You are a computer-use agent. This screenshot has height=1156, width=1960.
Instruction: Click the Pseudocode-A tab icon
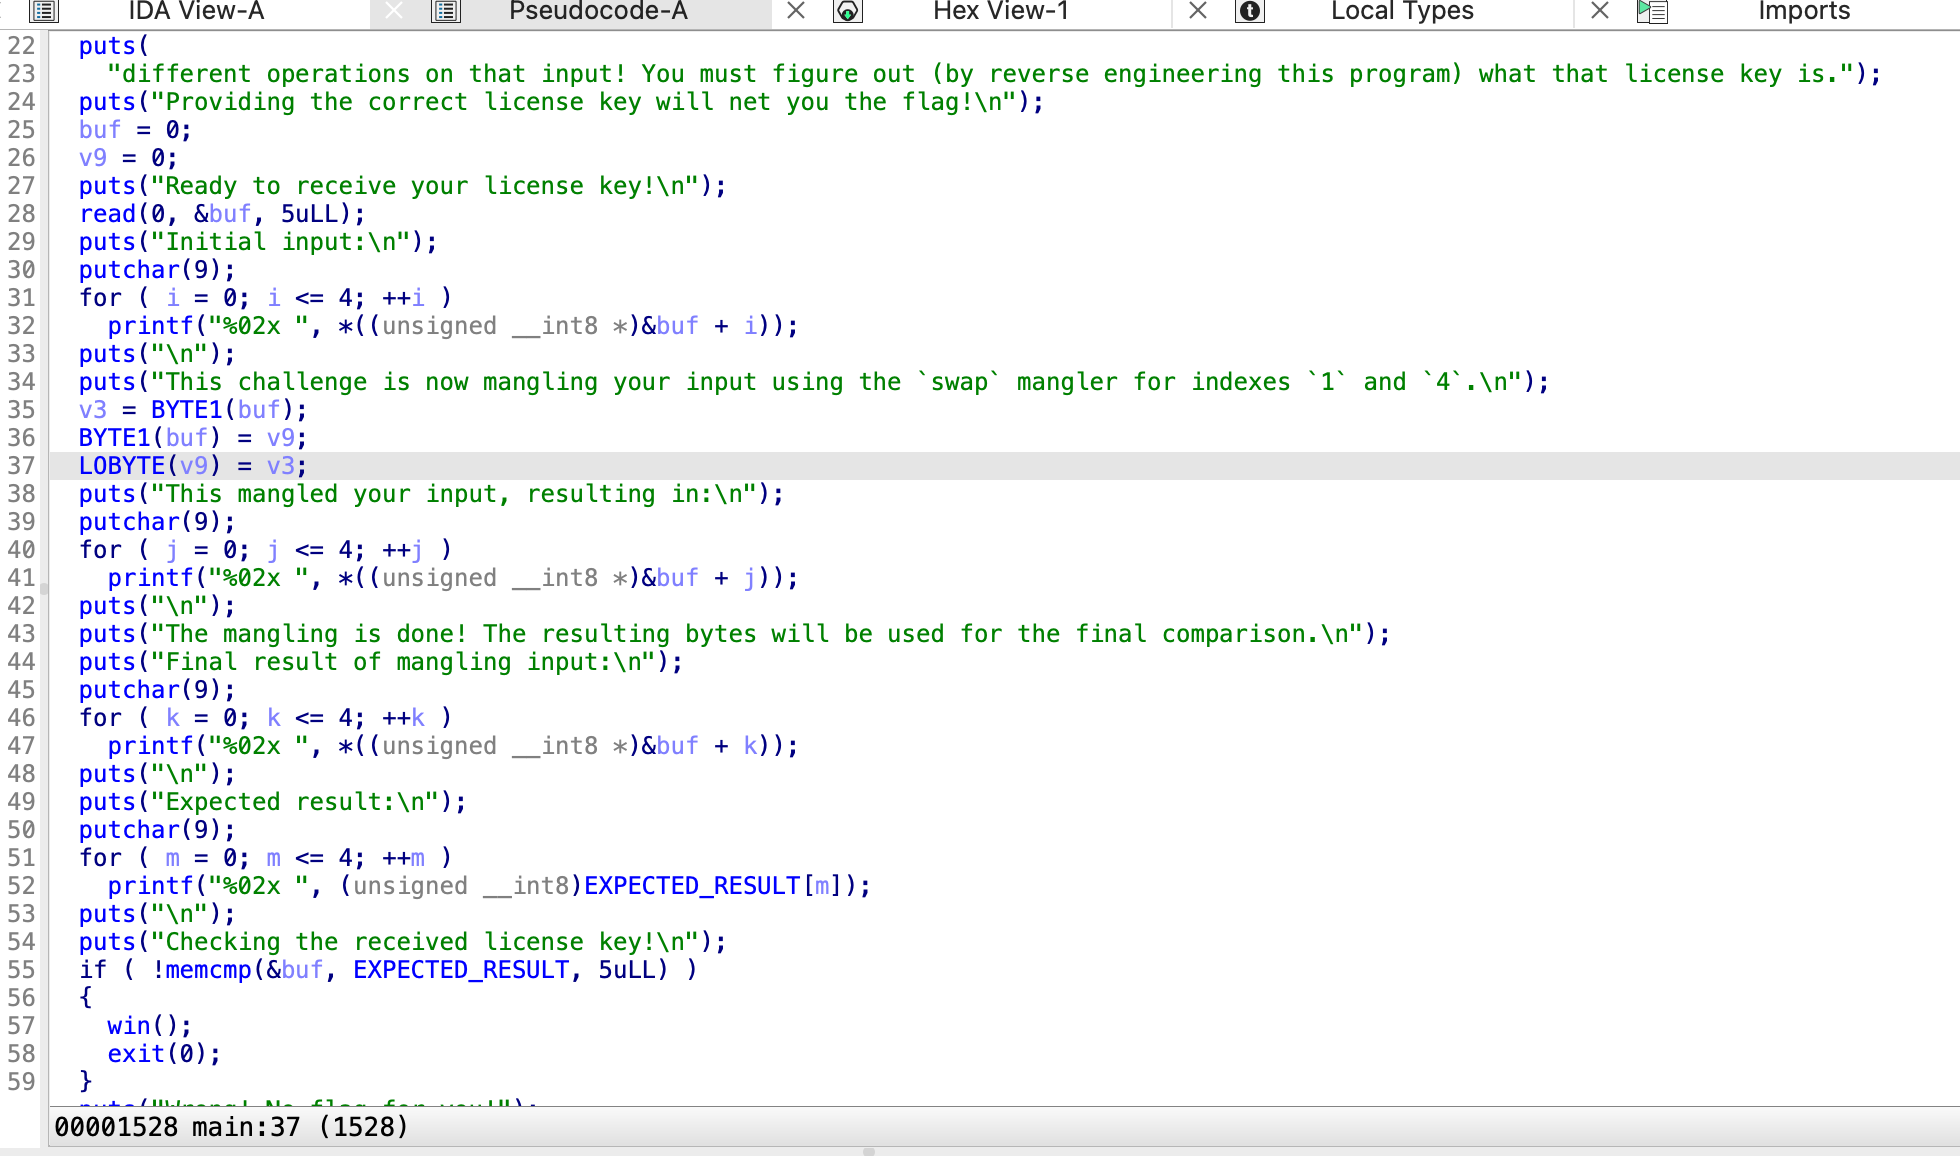point(445,11)
